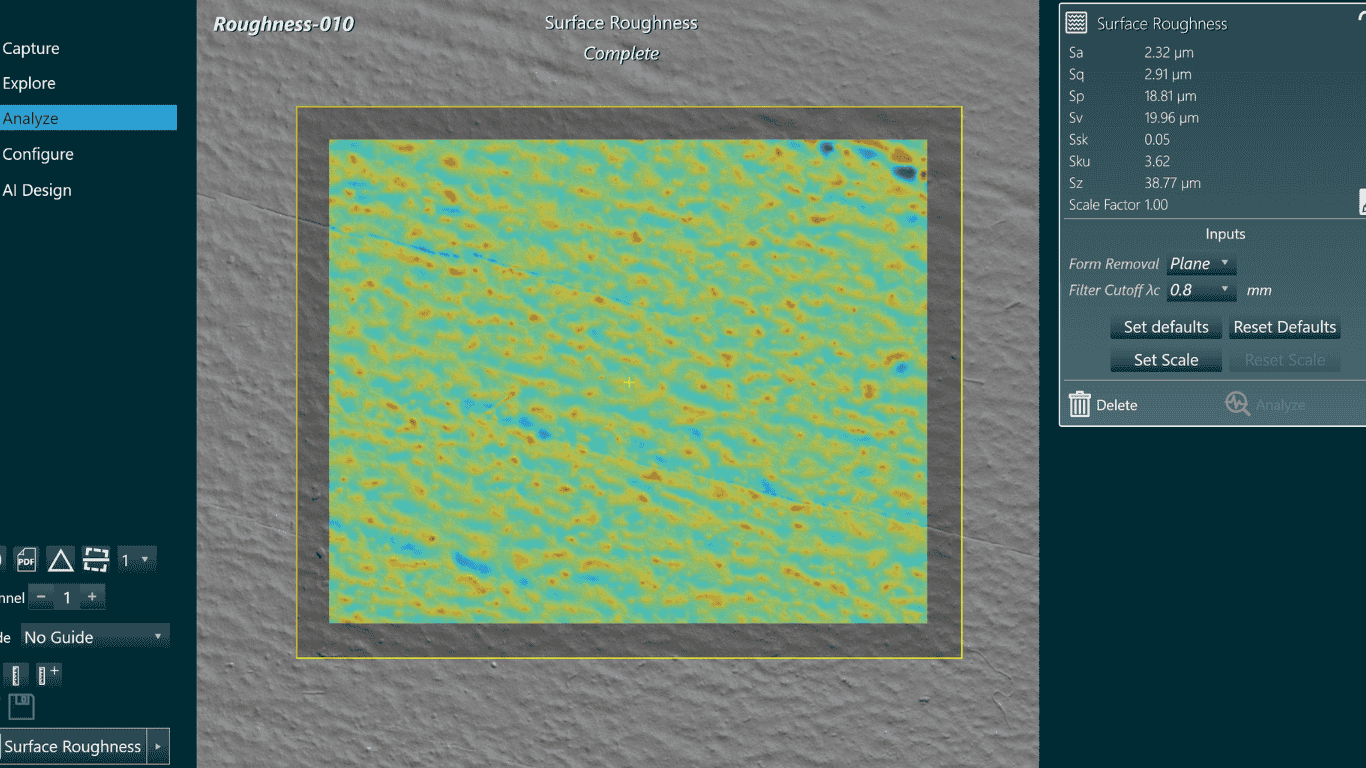The height and width of the screenshot is (768, 1366).
Task: Click the ruler icon without plus
Action: (15, 674)
